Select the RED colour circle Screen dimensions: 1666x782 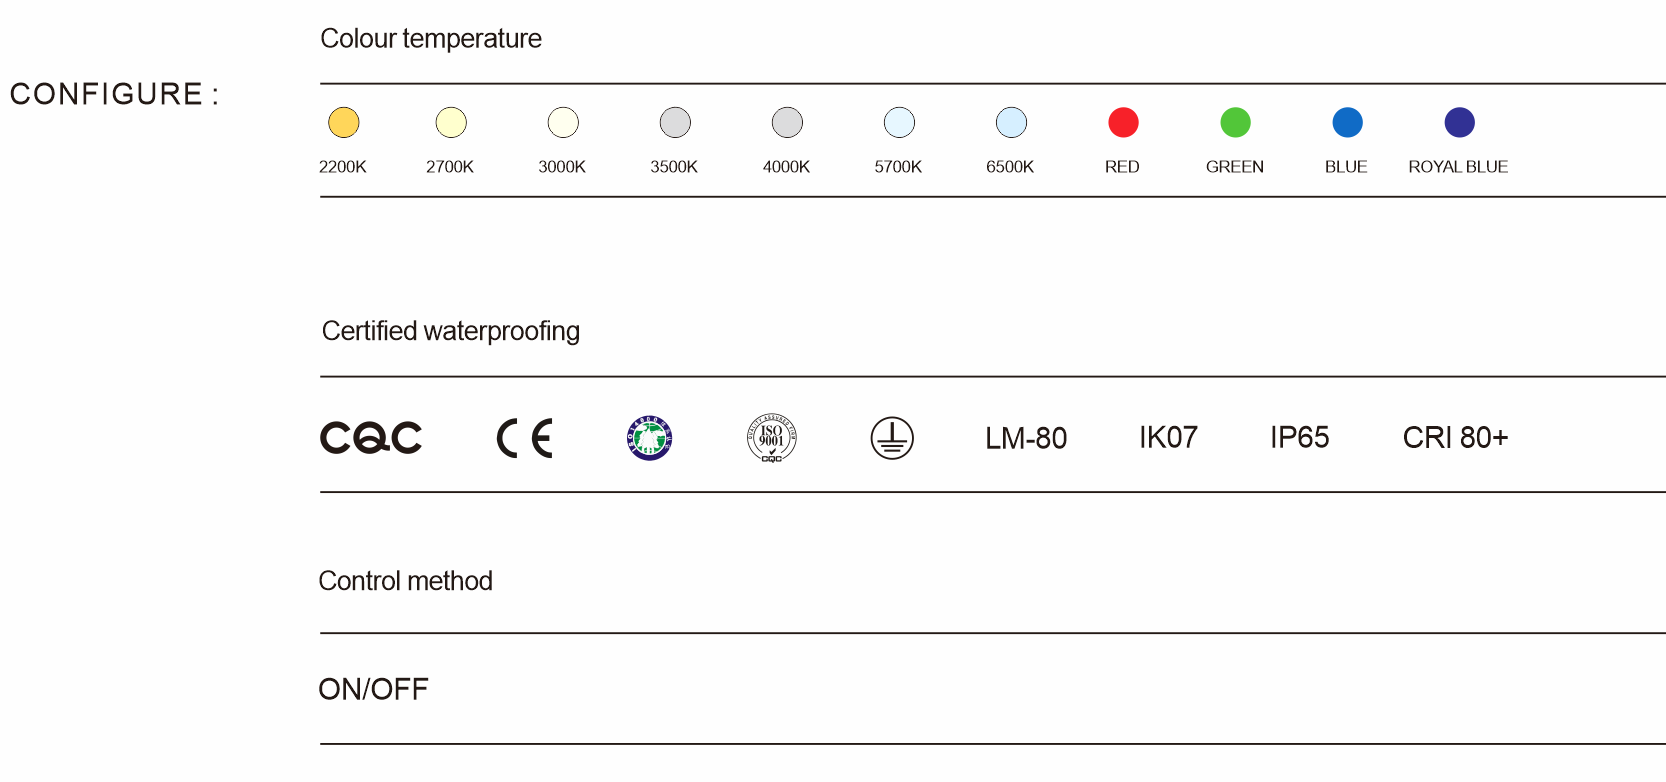(x=1123, y=122)
